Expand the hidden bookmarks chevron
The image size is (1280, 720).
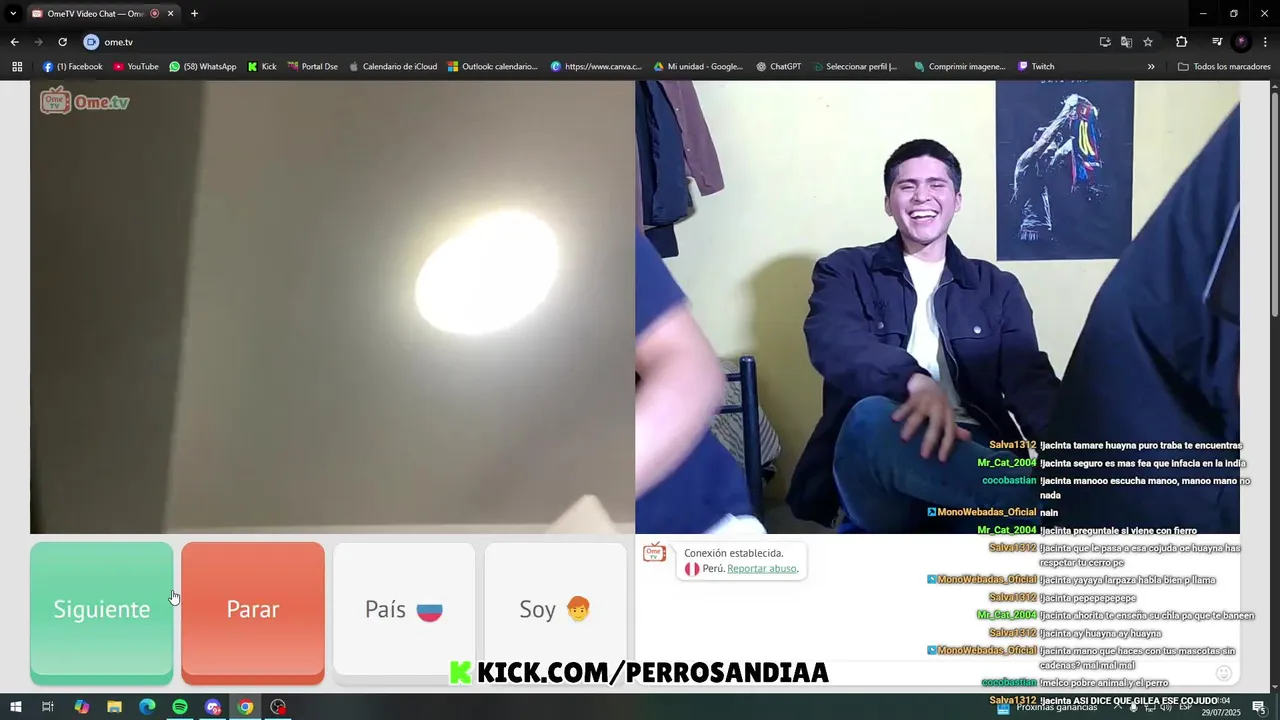(1151, 67)
